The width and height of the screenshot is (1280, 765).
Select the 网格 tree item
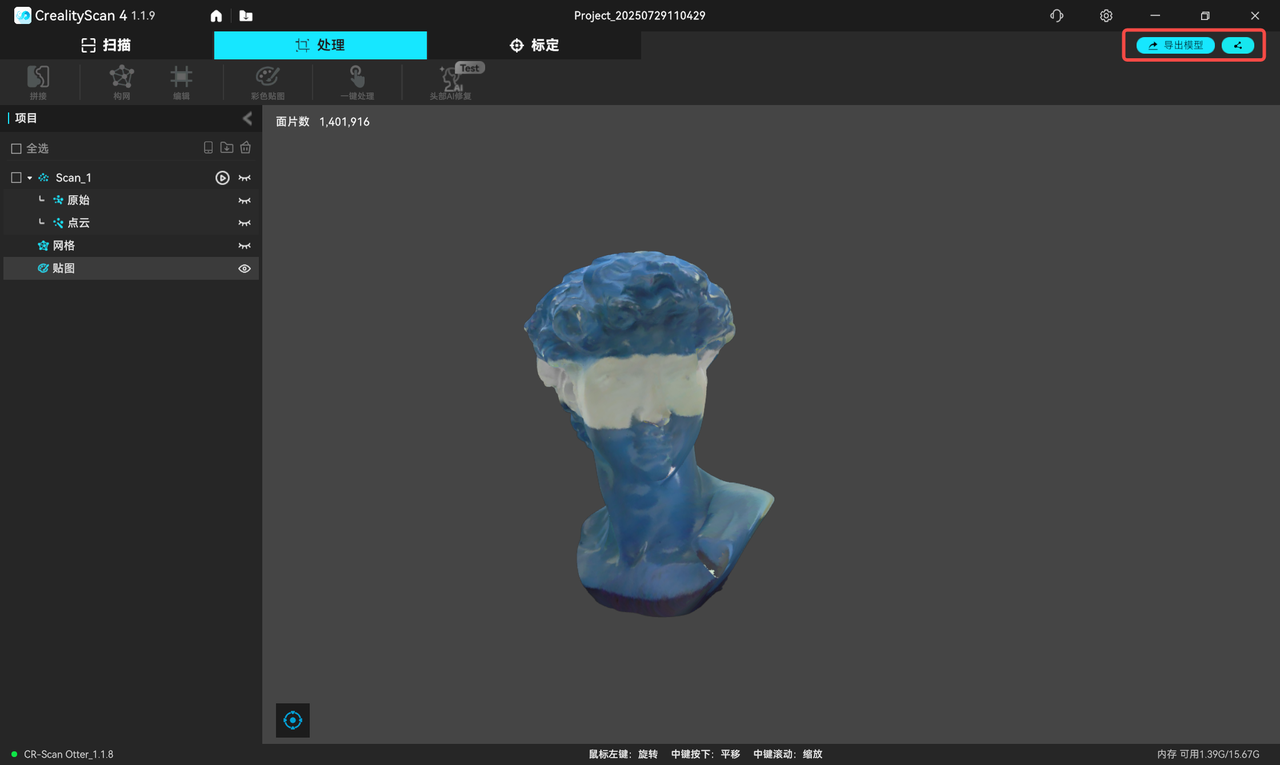pos(131,246)
